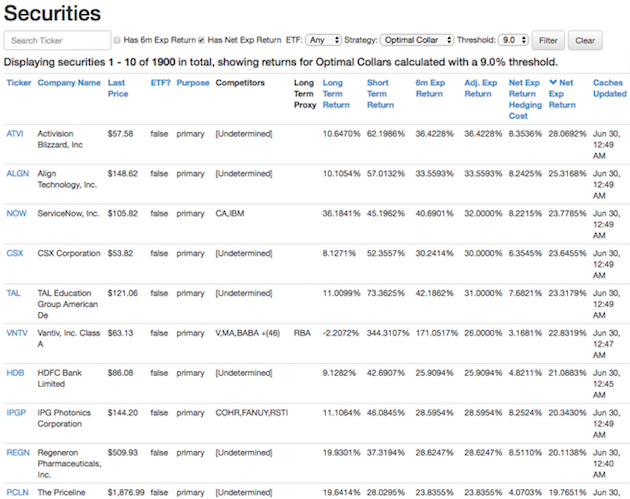This screenshot has width=630, height=499.
Task: Open the ETF Any dropdown
Action: 323,40
